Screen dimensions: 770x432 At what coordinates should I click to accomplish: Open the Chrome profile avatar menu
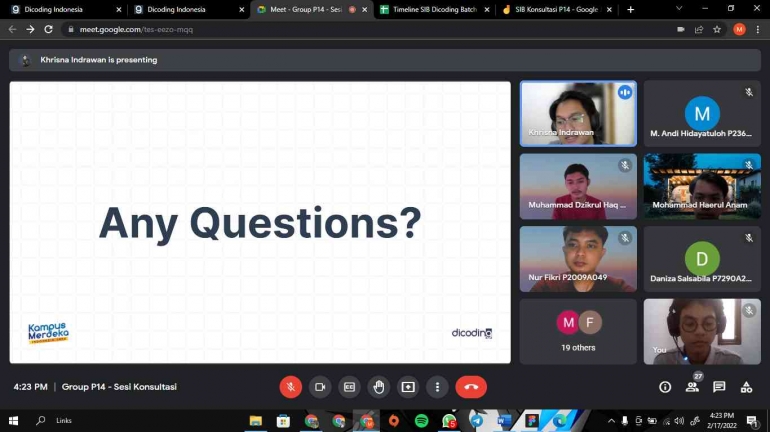point(739,29)
